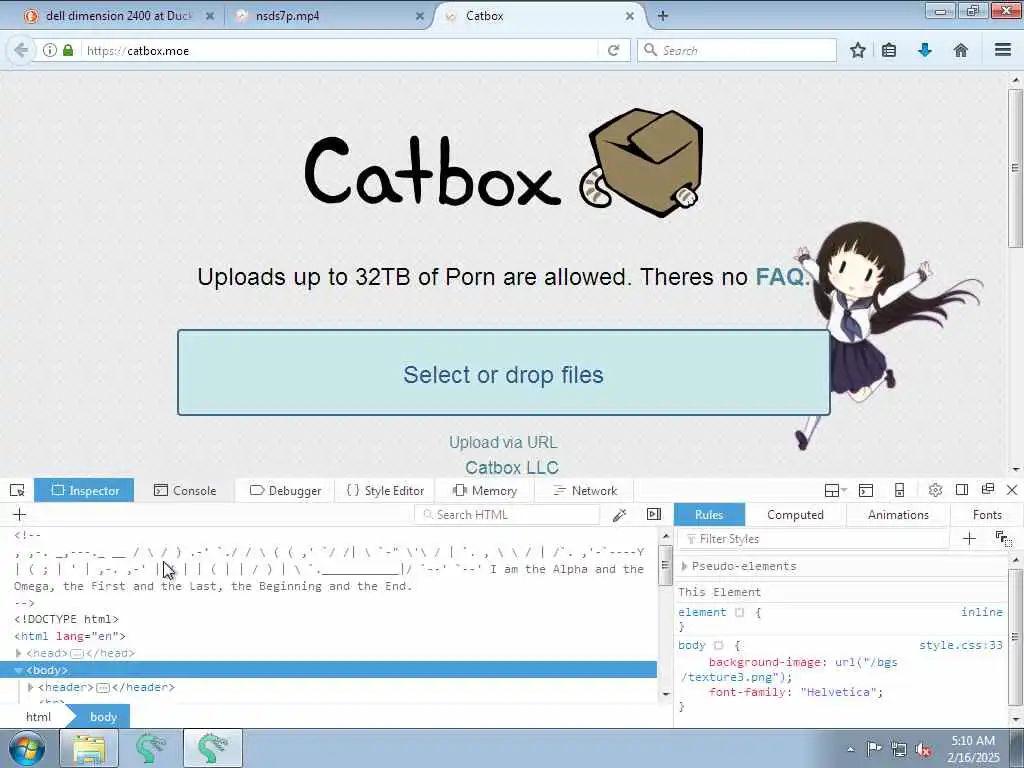
Task: Click the green padlock security icon
Action: point(68,50)
